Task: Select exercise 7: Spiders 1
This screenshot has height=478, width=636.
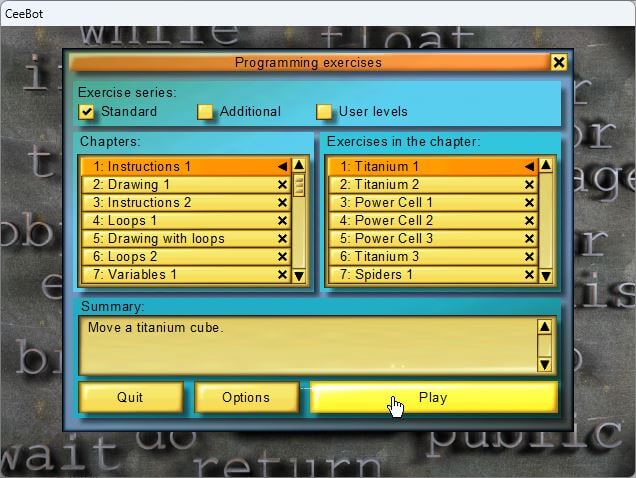Action: (433, 274)
